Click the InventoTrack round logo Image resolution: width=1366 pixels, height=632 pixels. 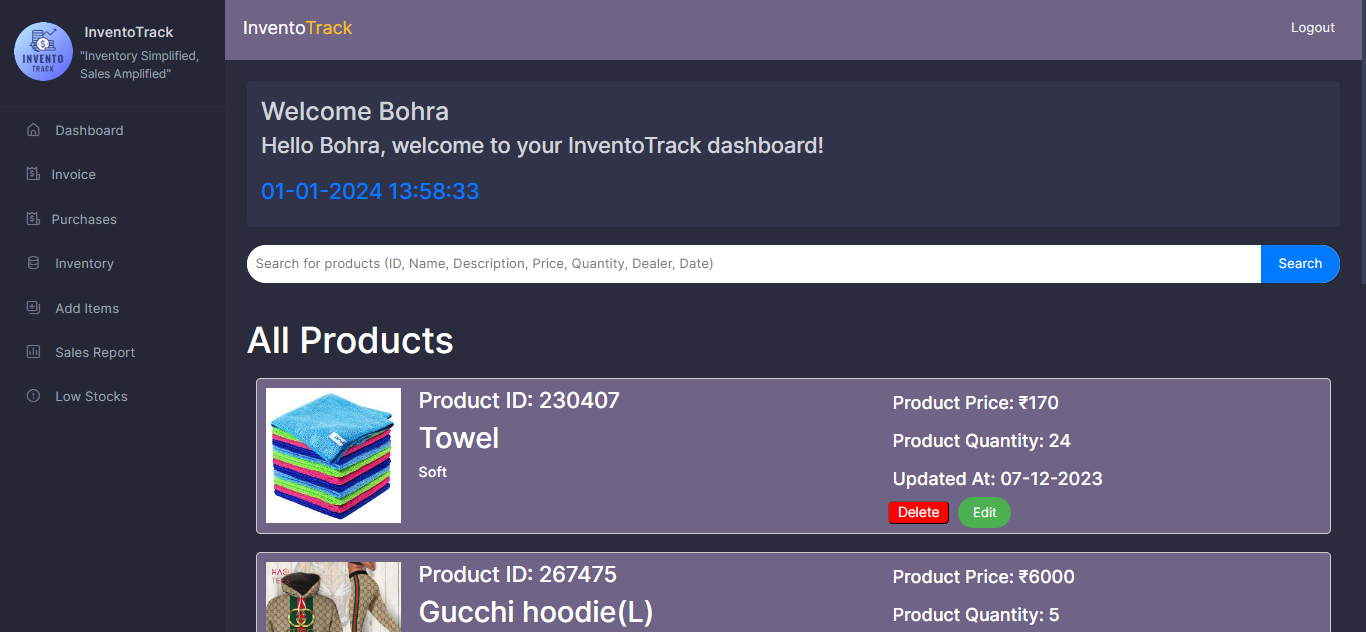43,52
